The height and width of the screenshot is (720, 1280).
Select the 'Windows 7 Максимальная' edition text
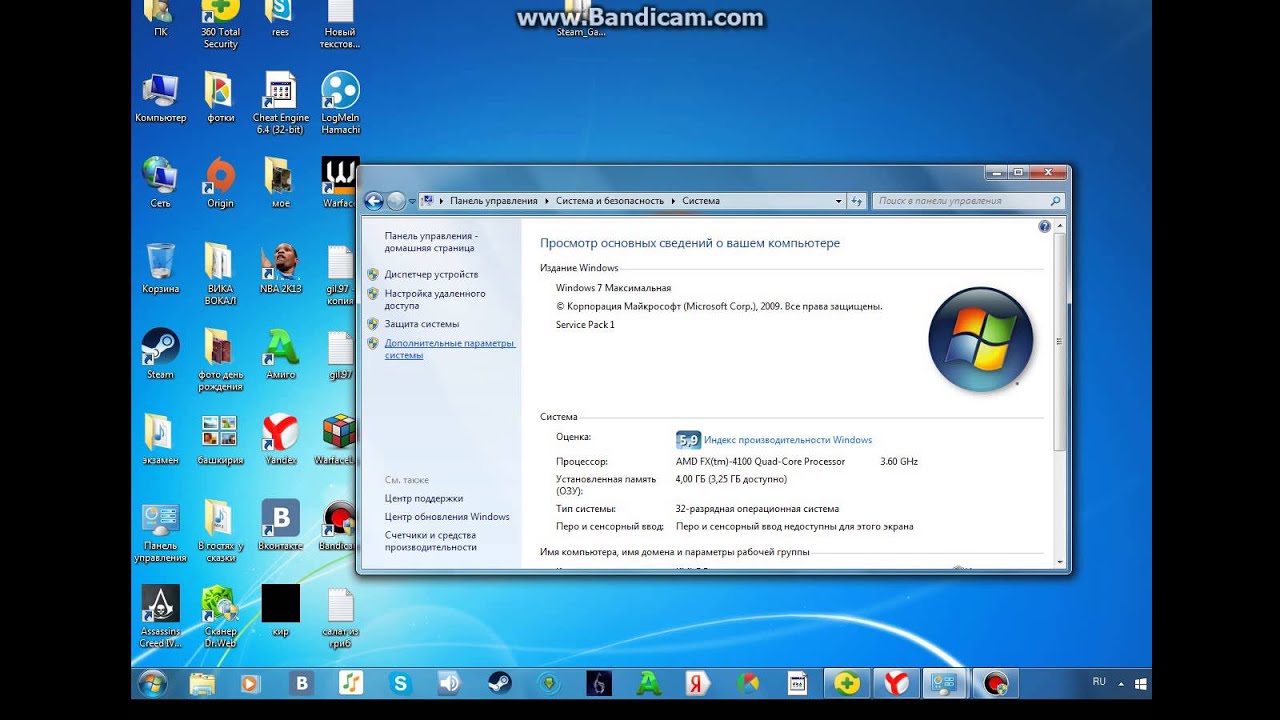613,288
